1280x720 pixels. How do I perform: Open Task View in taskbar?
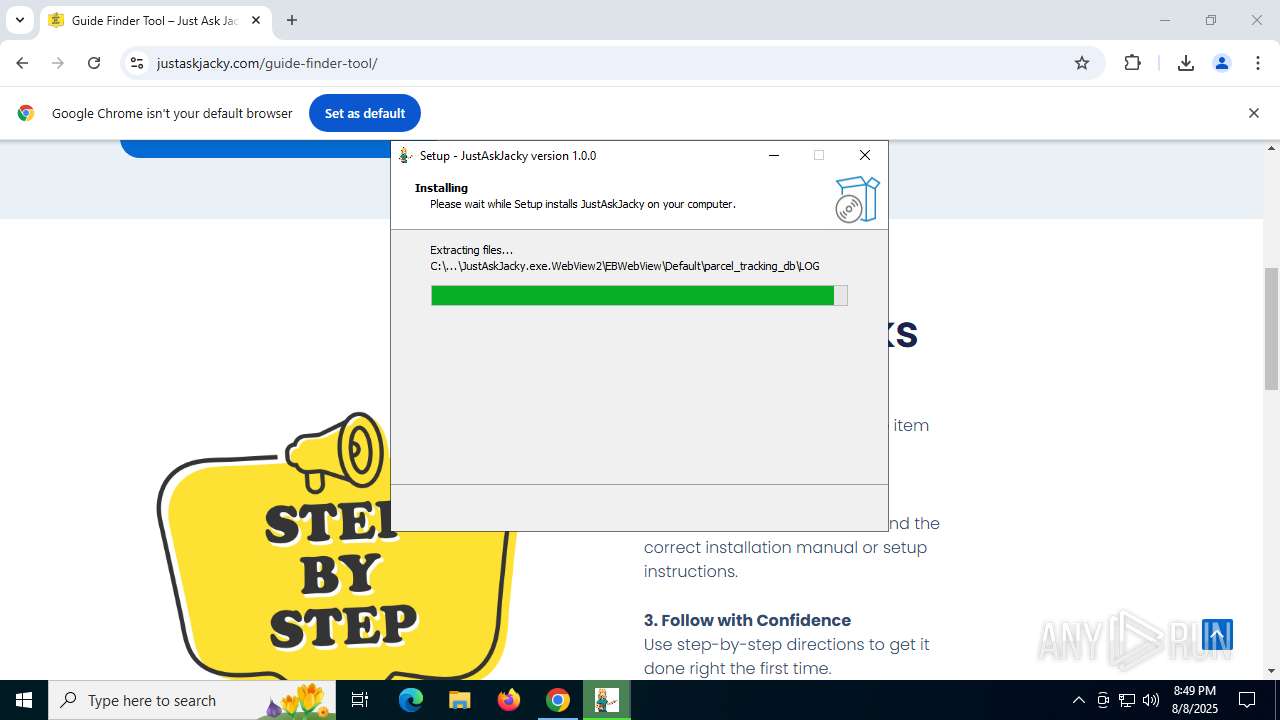click(360, 700)
